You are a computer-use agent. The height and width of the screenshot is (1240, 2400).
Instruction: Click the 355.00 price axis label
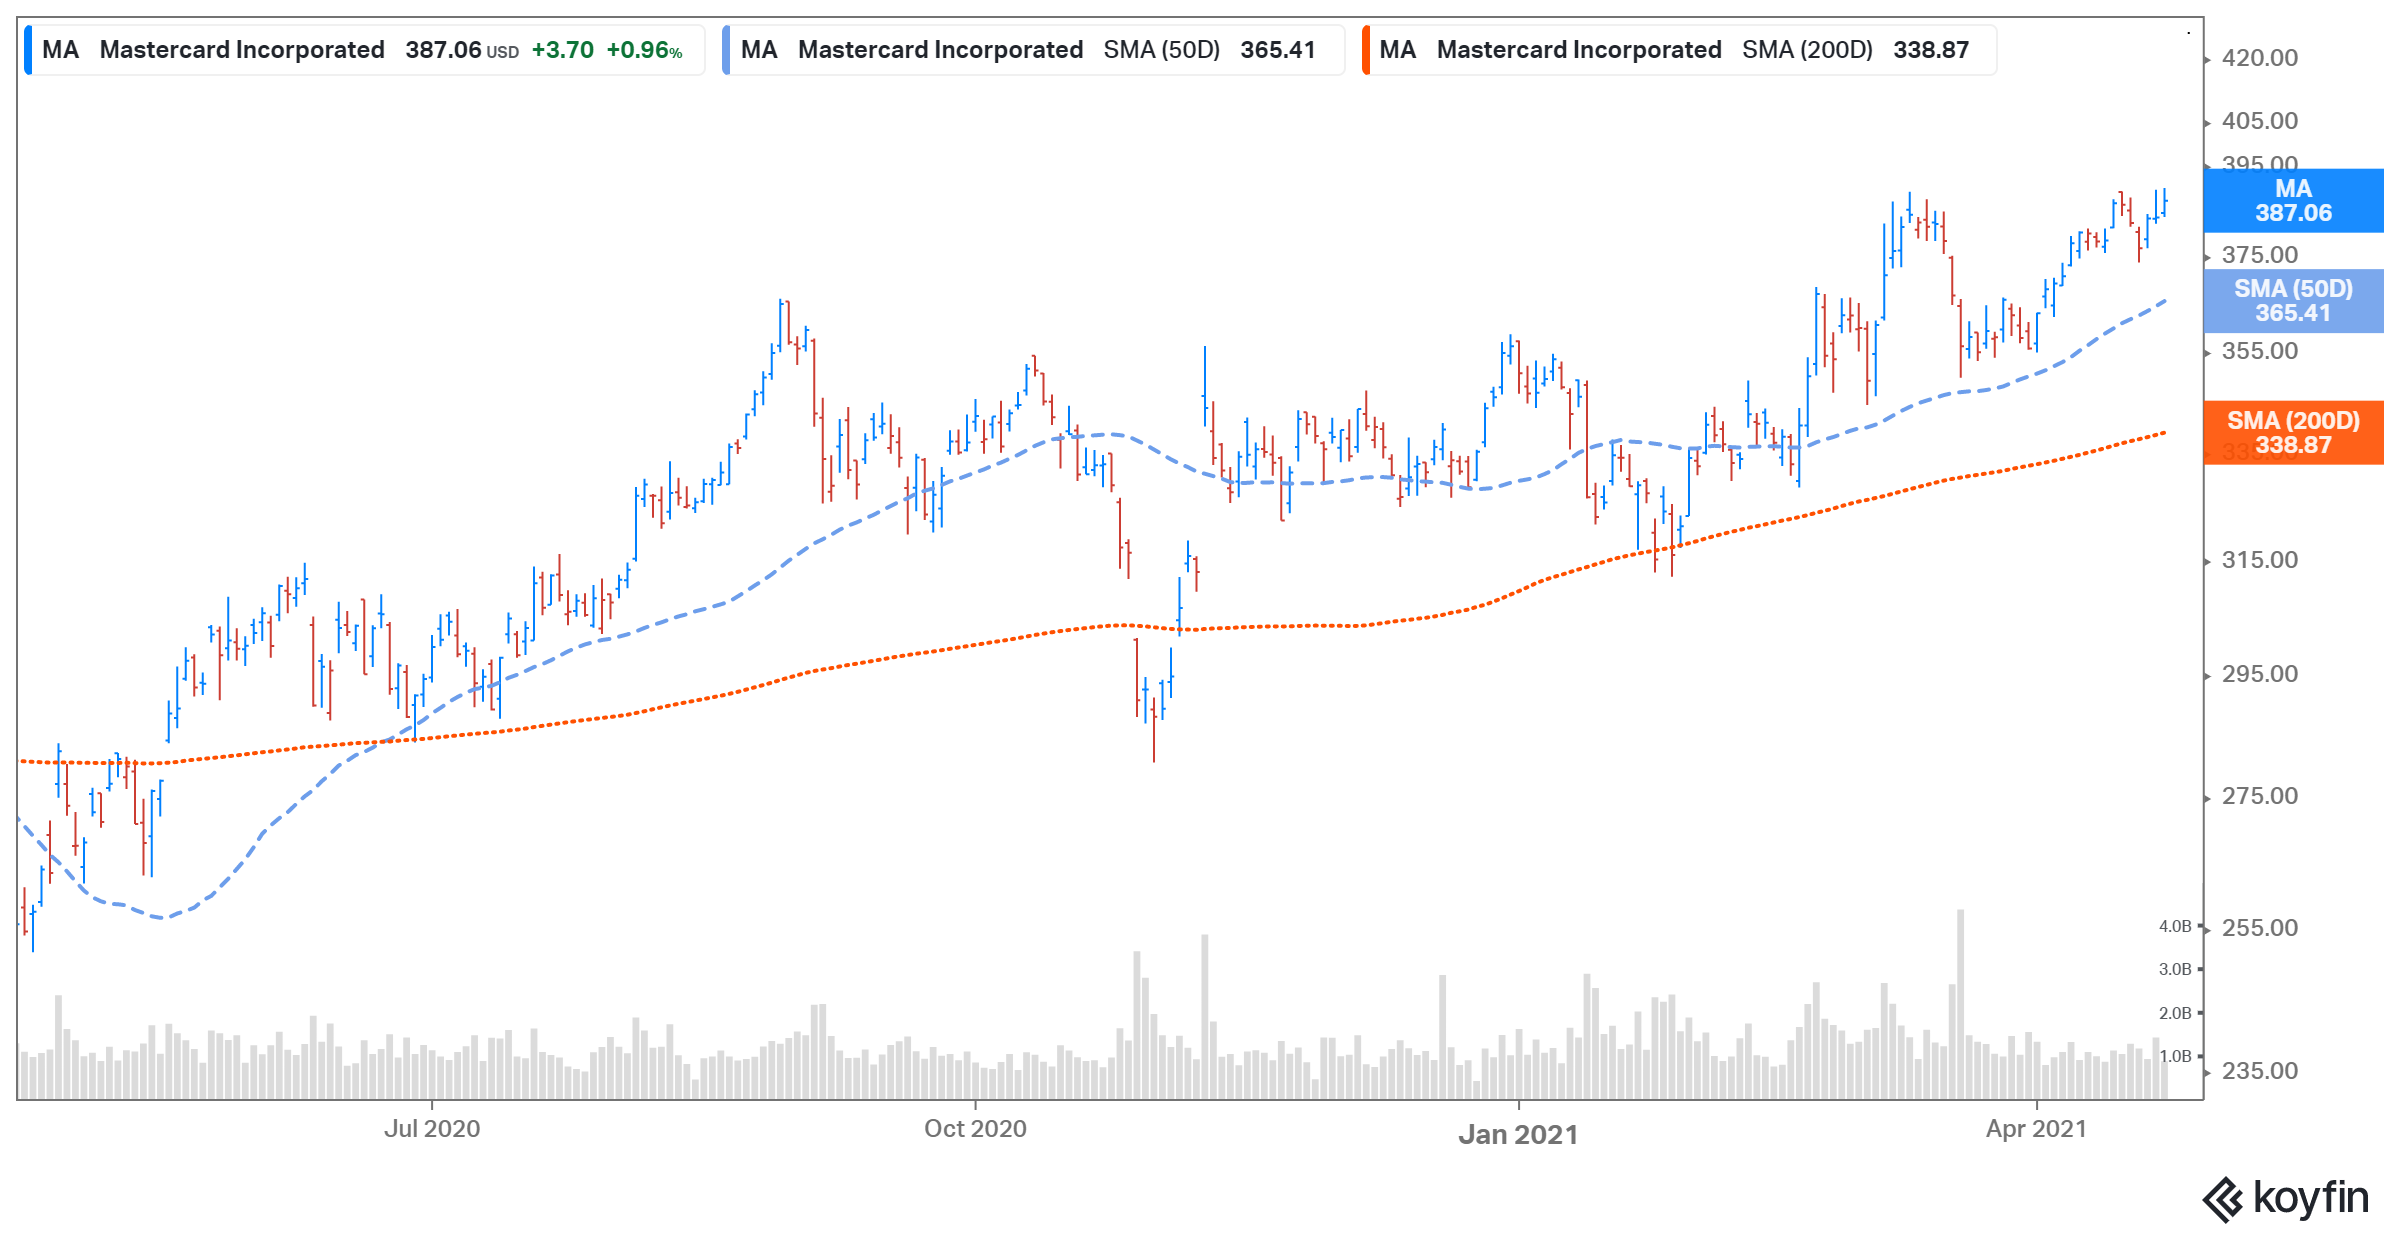click(2260, 351)
